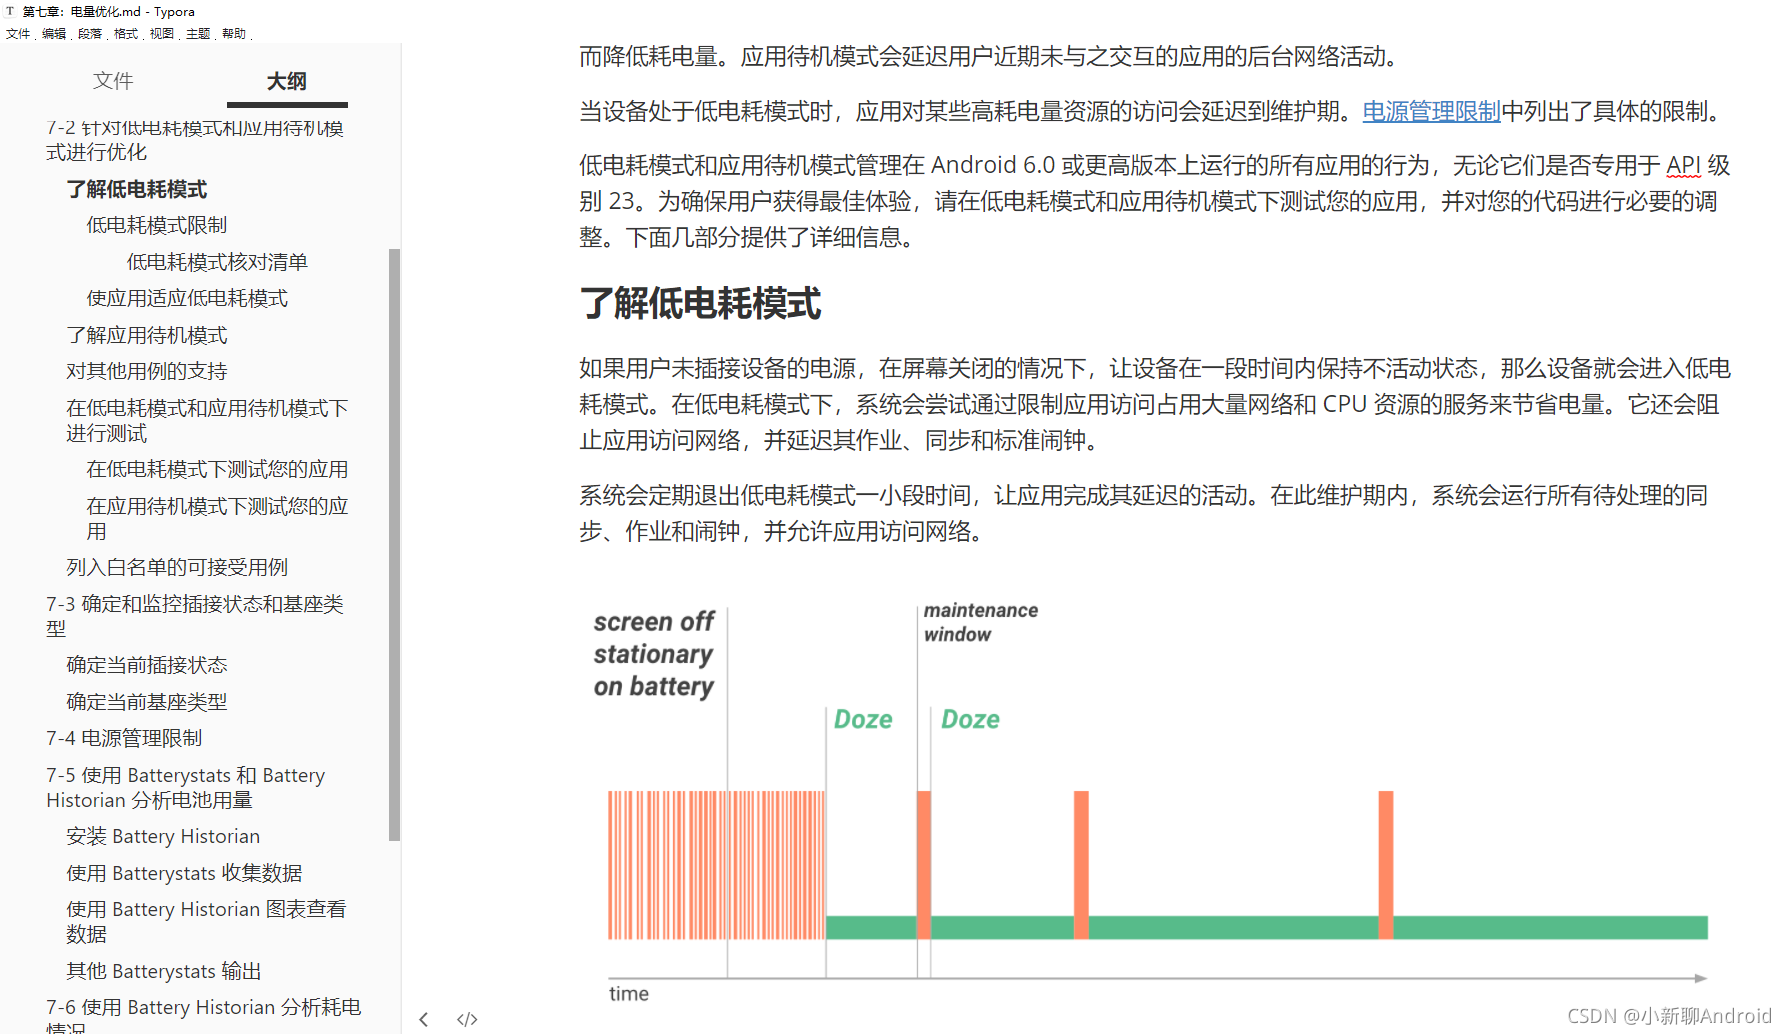
Task: Jump to outline item 确定当前基座类型
Action: click(x=147, y=702)
